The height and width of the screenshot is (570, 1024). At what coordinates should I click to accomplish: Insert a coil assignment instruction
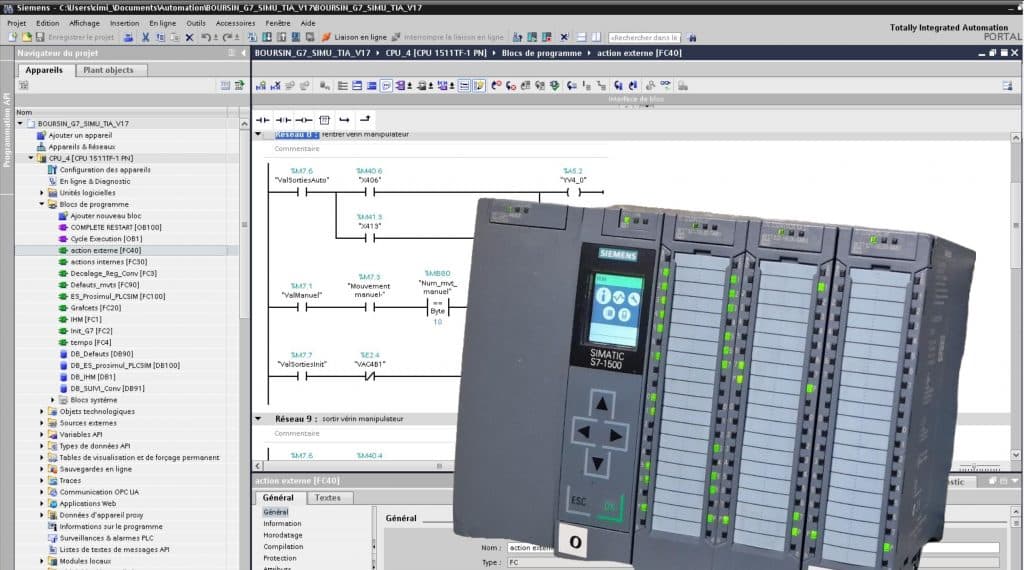point(303,119)
